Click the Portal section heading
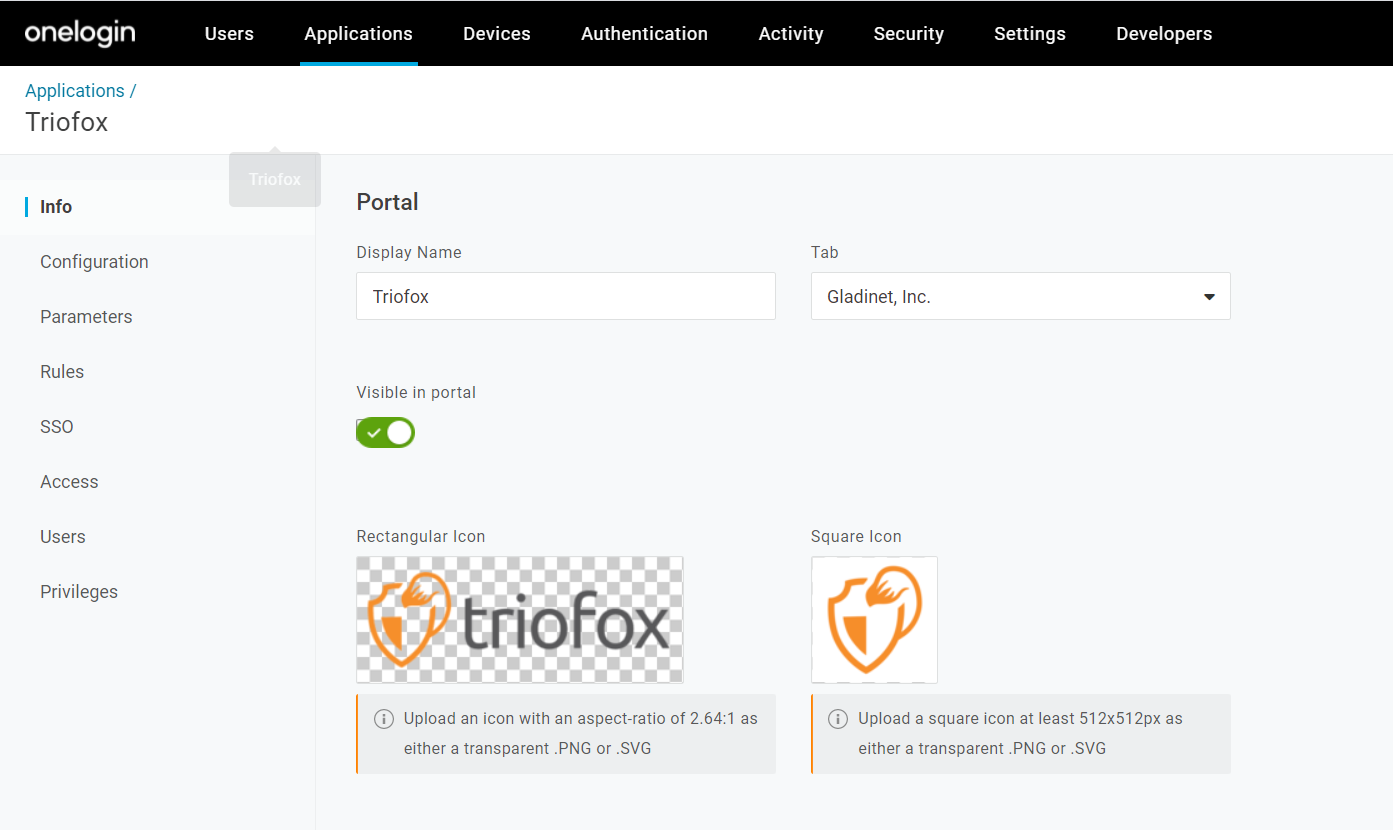1393x830 pixels. 388,202
